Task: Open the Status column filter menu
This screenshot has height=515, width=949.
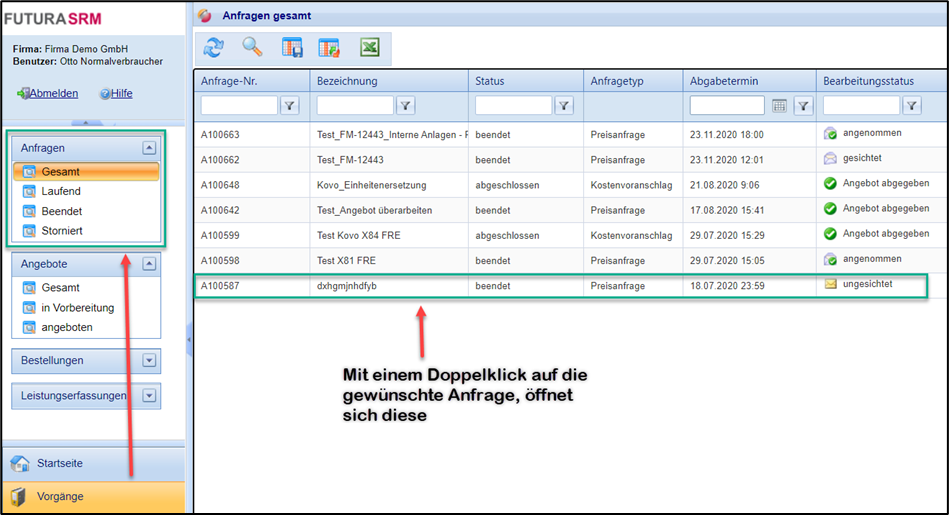Action: tap(564, 105)
